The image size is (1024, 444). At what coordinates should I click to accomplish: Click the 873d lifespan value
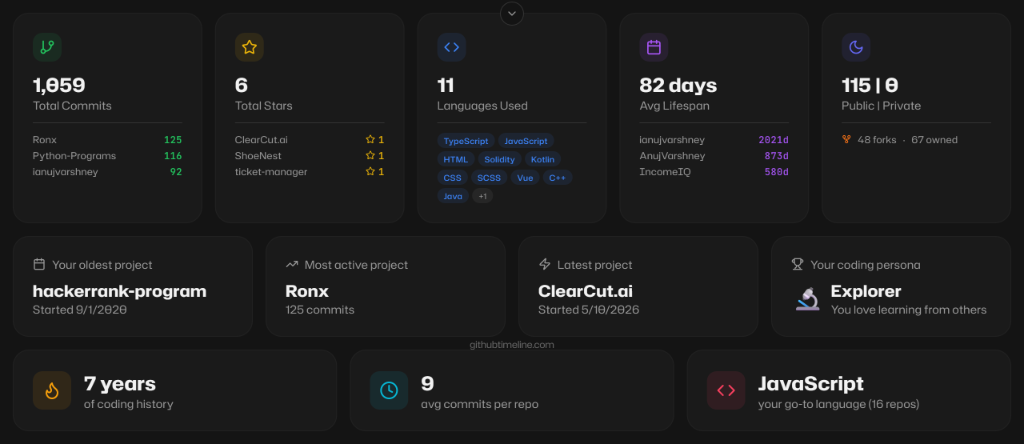click(x=776, y=156)
